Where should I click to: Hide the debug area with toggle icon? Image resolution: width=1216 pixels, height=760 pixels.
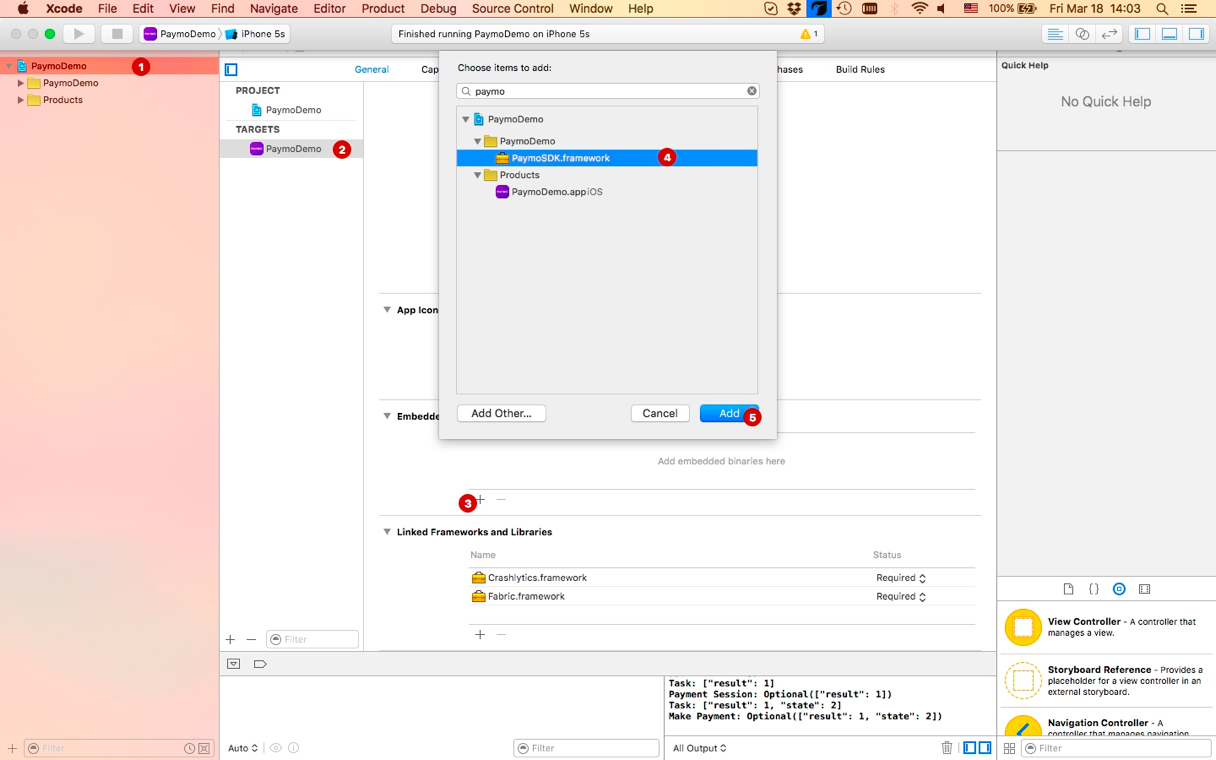click(233, 664)
